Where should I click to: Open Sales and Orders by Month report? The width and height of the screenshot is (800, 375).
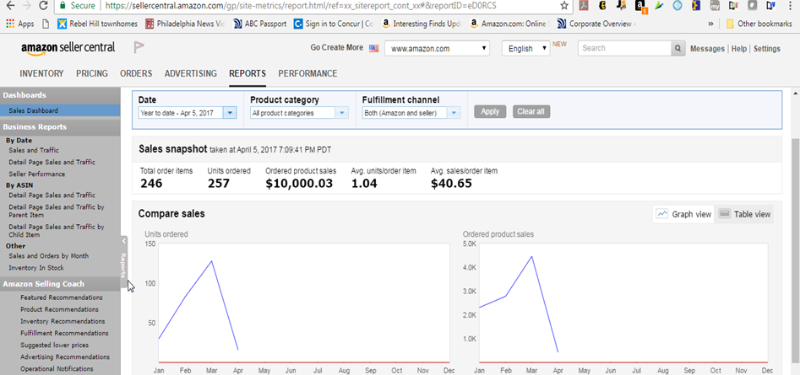tap(48, 256)
